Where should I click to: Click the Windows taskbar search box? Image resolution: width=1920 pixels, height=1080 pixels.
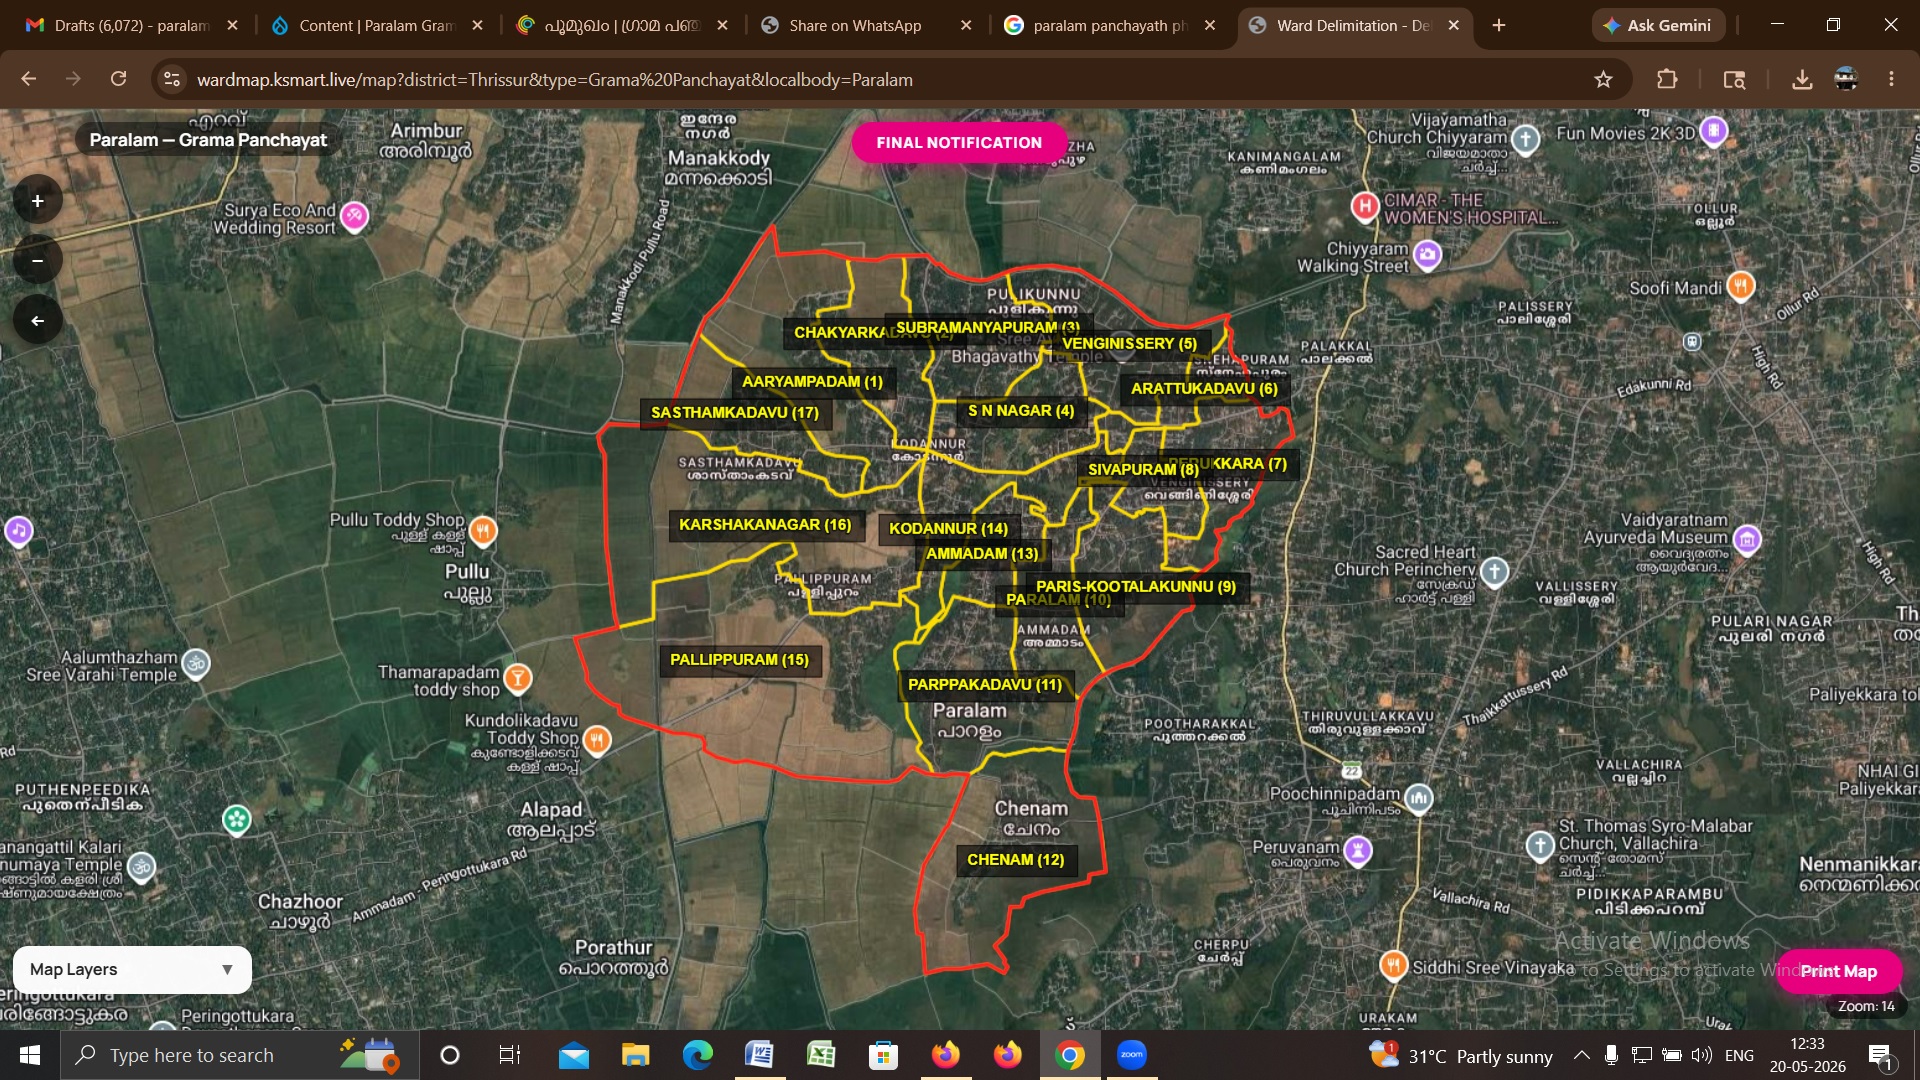tap(240, 1055)
